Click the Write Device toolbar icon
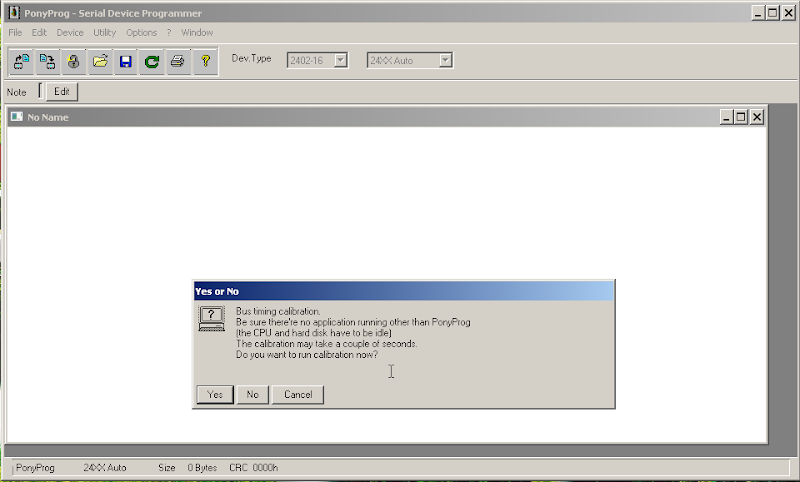800x482 pixels. 47,62
